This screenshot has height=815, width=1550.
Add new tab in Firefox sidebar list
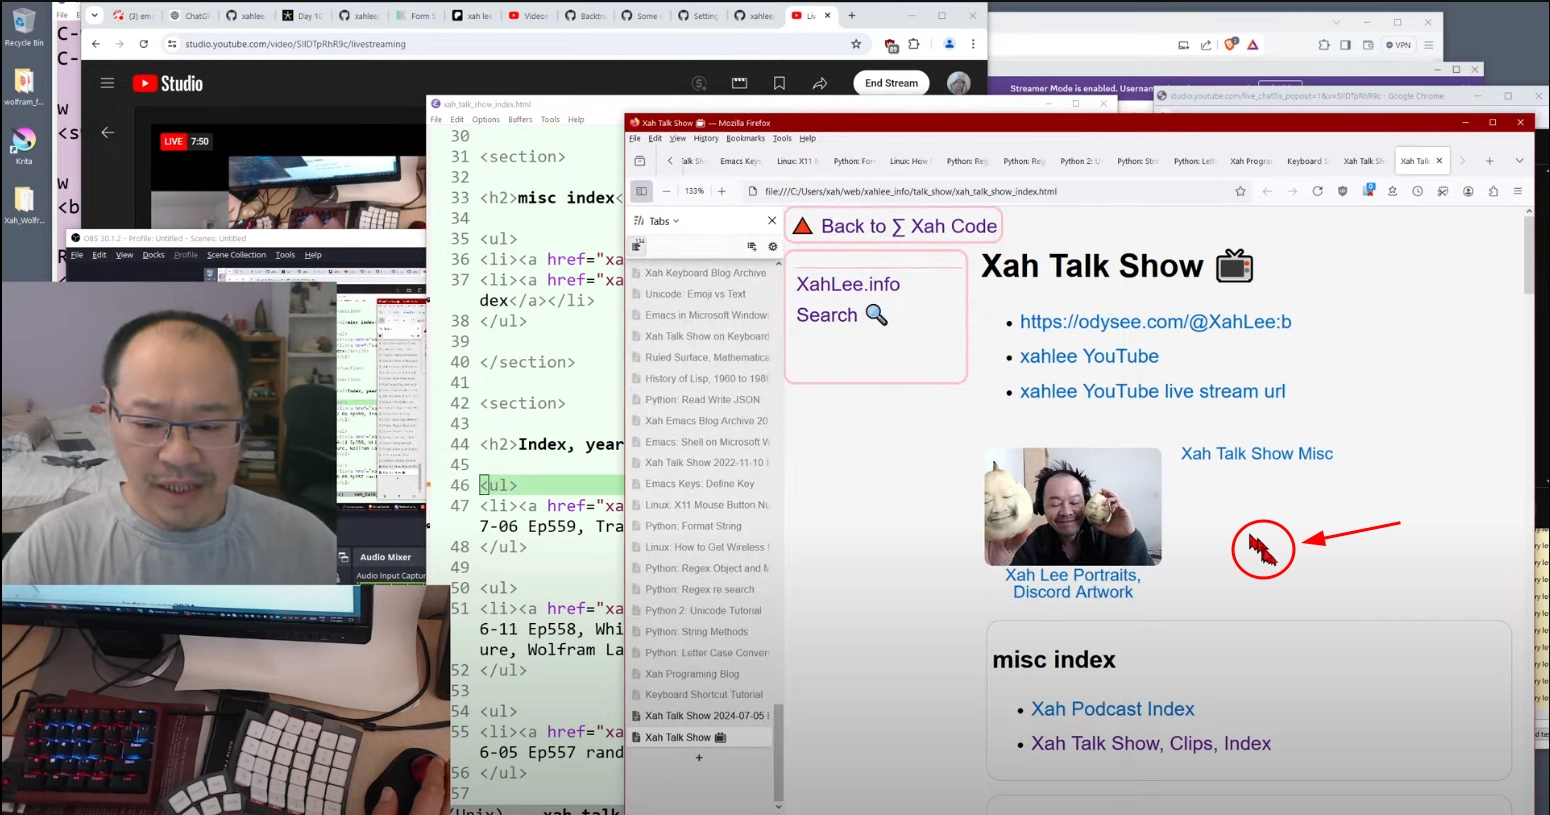(699, 758)
